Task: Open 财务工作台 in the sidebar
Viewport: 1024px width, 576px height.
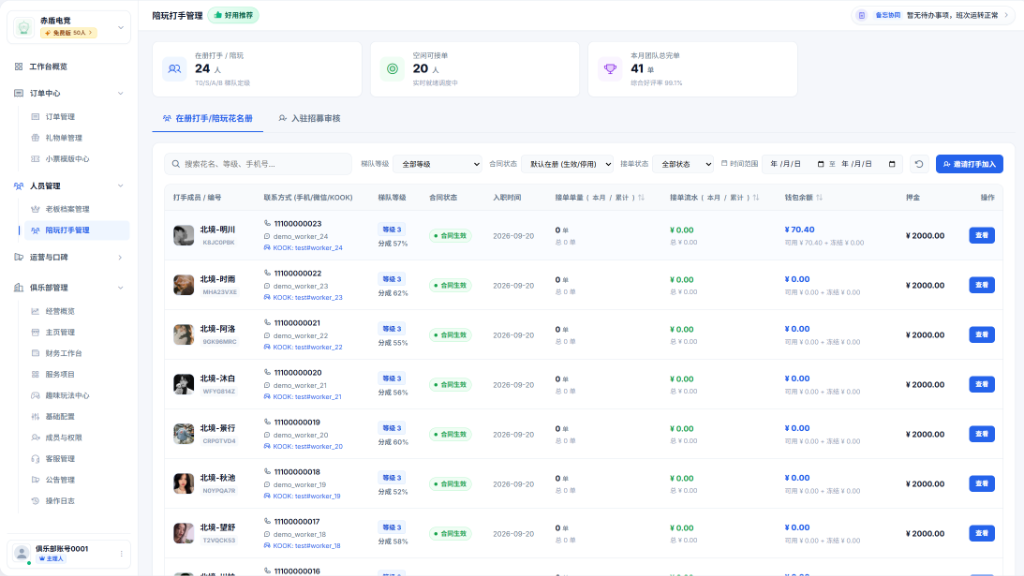Action: pyautogui.click(x=64, y=353)
